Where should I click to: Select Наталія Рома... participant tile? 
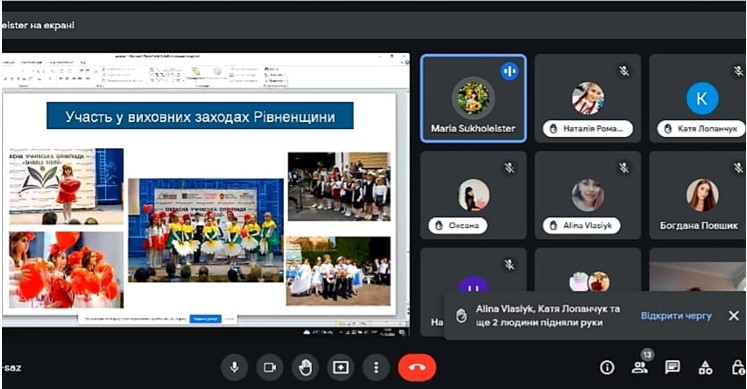588,98
